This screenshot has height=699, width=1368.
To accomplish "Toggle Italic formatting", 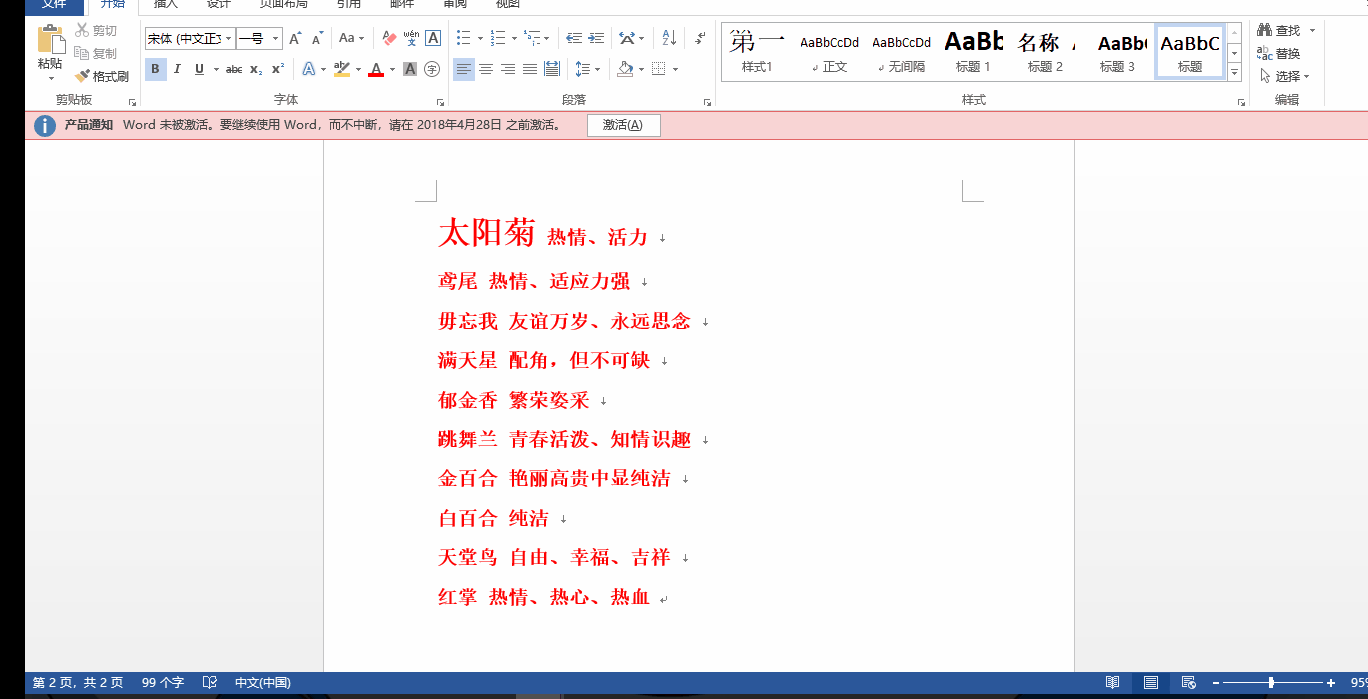I will point(177,69).
